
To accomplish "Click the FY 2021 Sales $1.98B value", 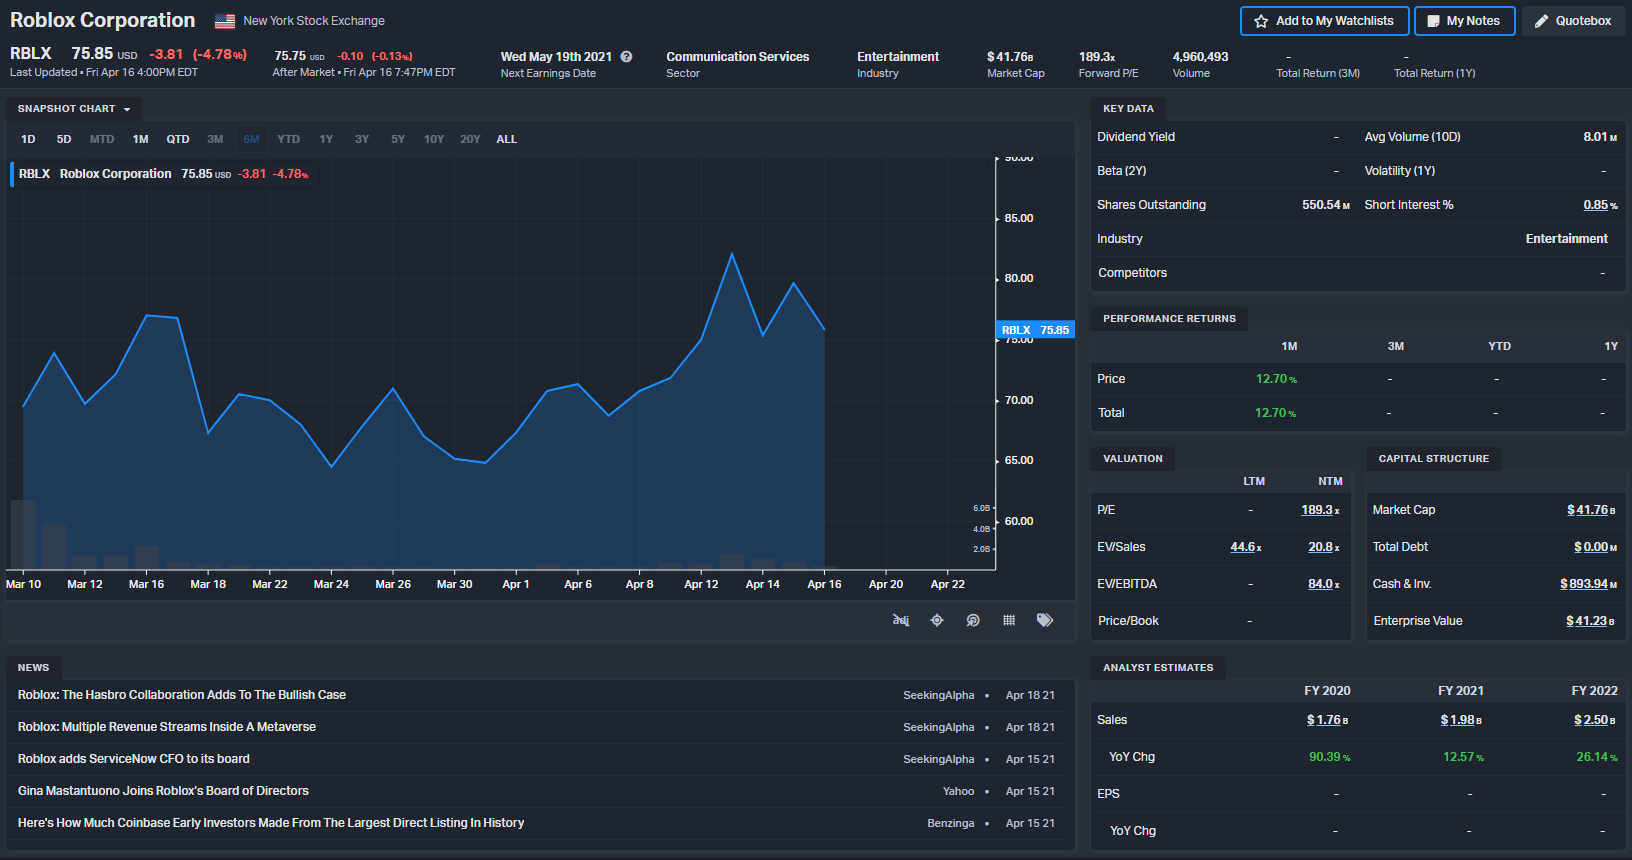I will 1458,720.
